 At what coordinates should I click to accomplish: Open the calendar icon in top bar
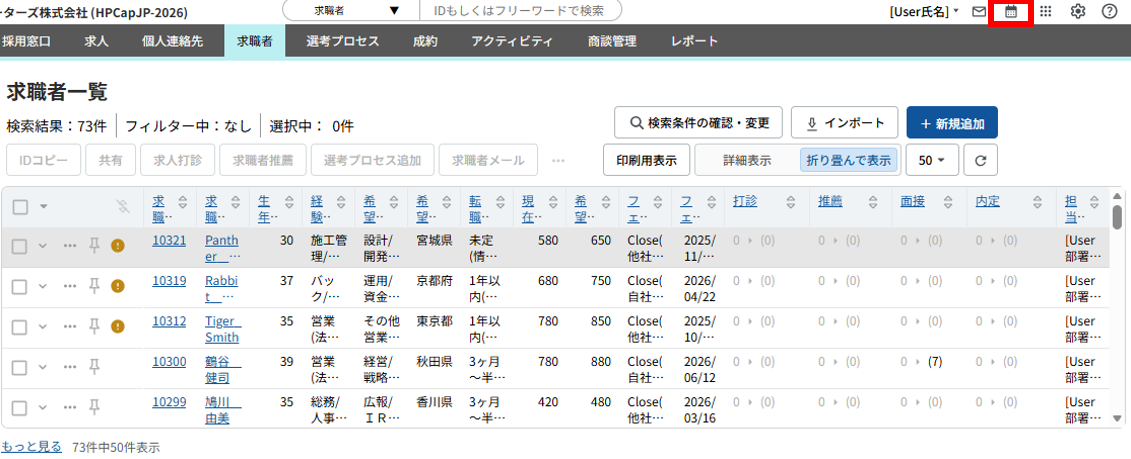point(1011,12)
